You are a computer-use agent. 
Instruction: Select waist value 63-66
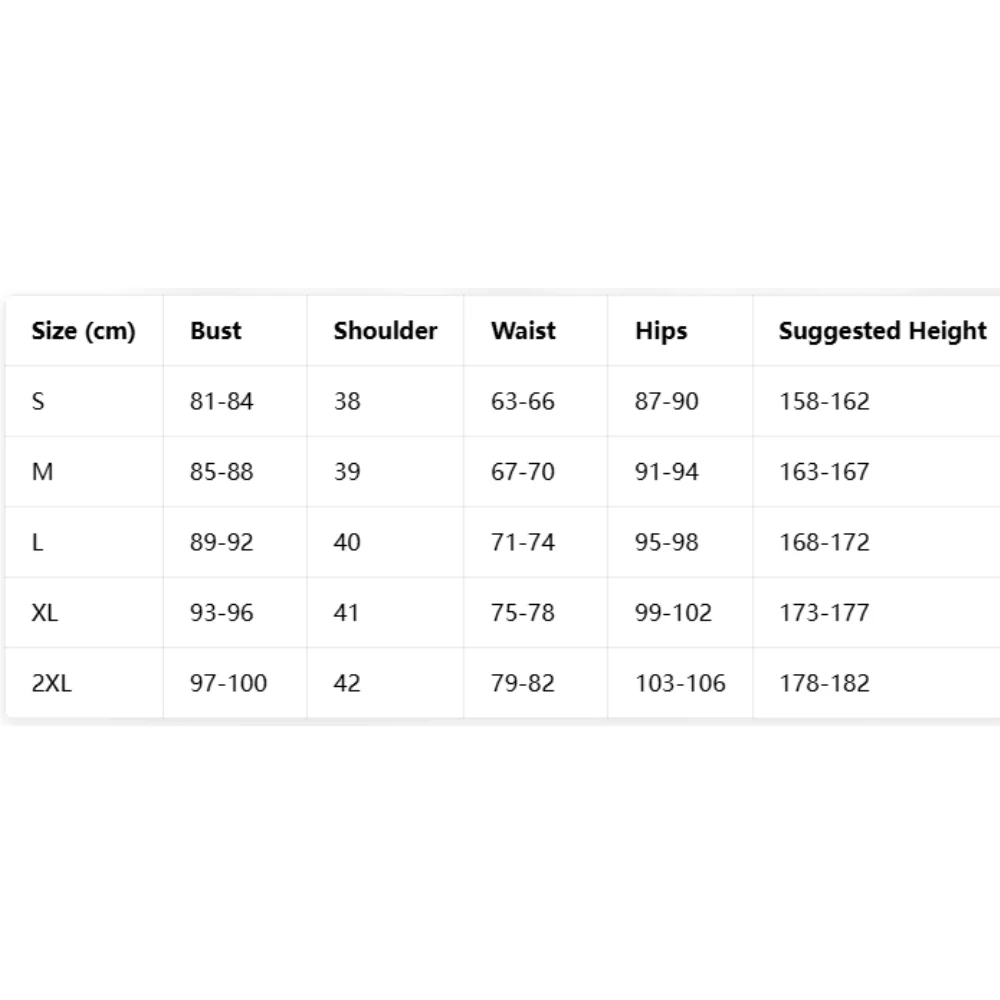coord(522,401)
